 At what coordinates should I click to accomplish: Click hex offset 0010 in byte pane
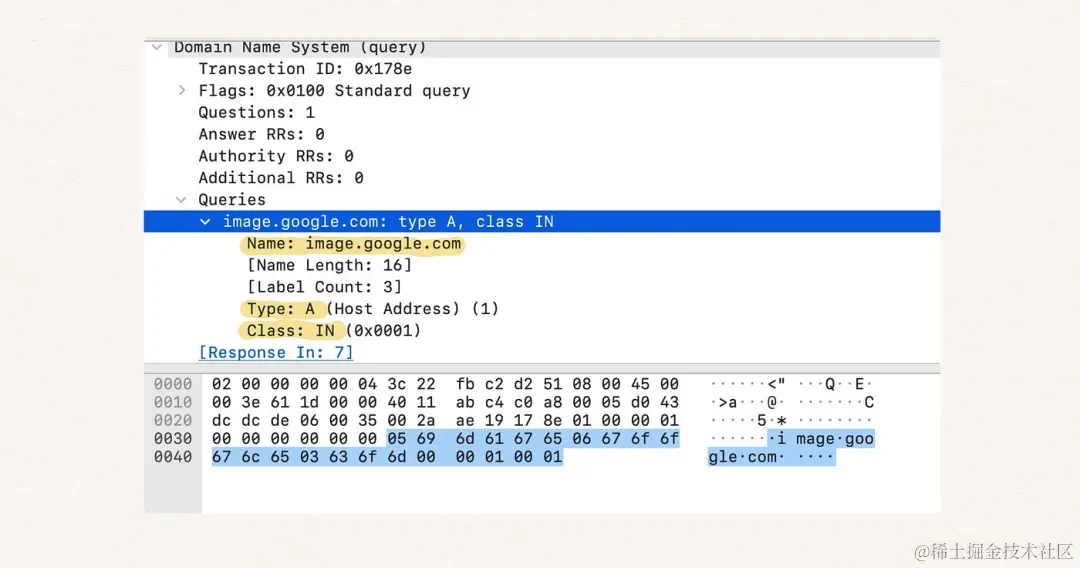[172, 402]
